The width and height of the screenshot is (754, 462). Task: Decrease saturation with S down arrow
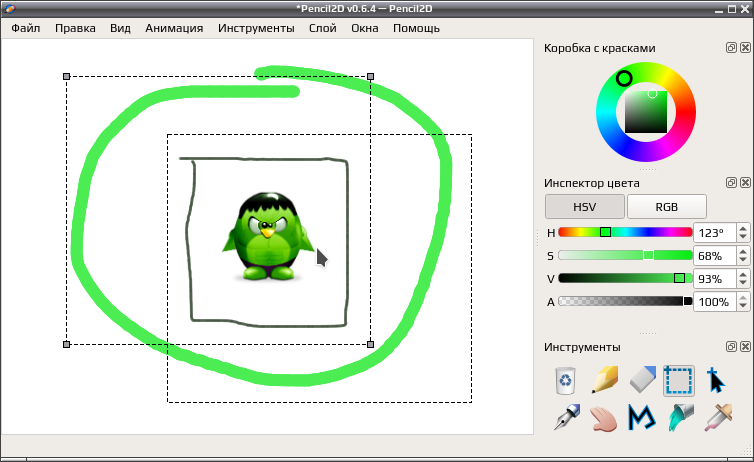click(x=743, y=260)
